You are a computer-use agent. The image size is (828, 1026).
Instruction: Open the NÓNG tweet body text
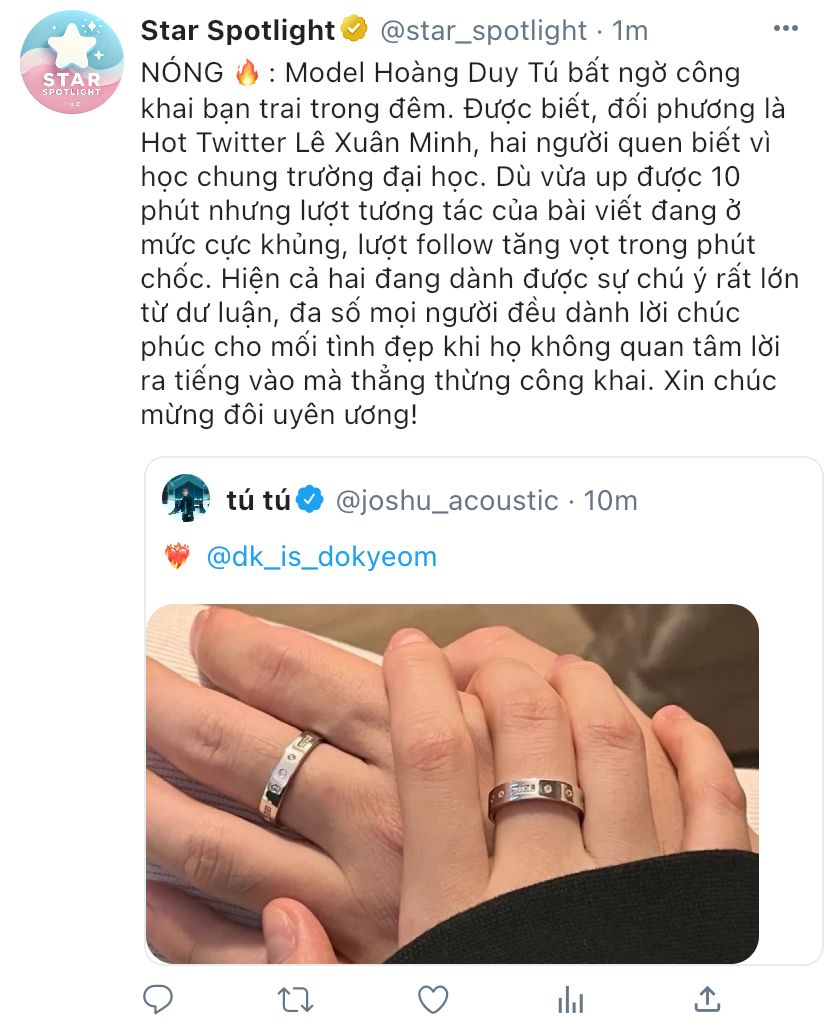point(469,243)
